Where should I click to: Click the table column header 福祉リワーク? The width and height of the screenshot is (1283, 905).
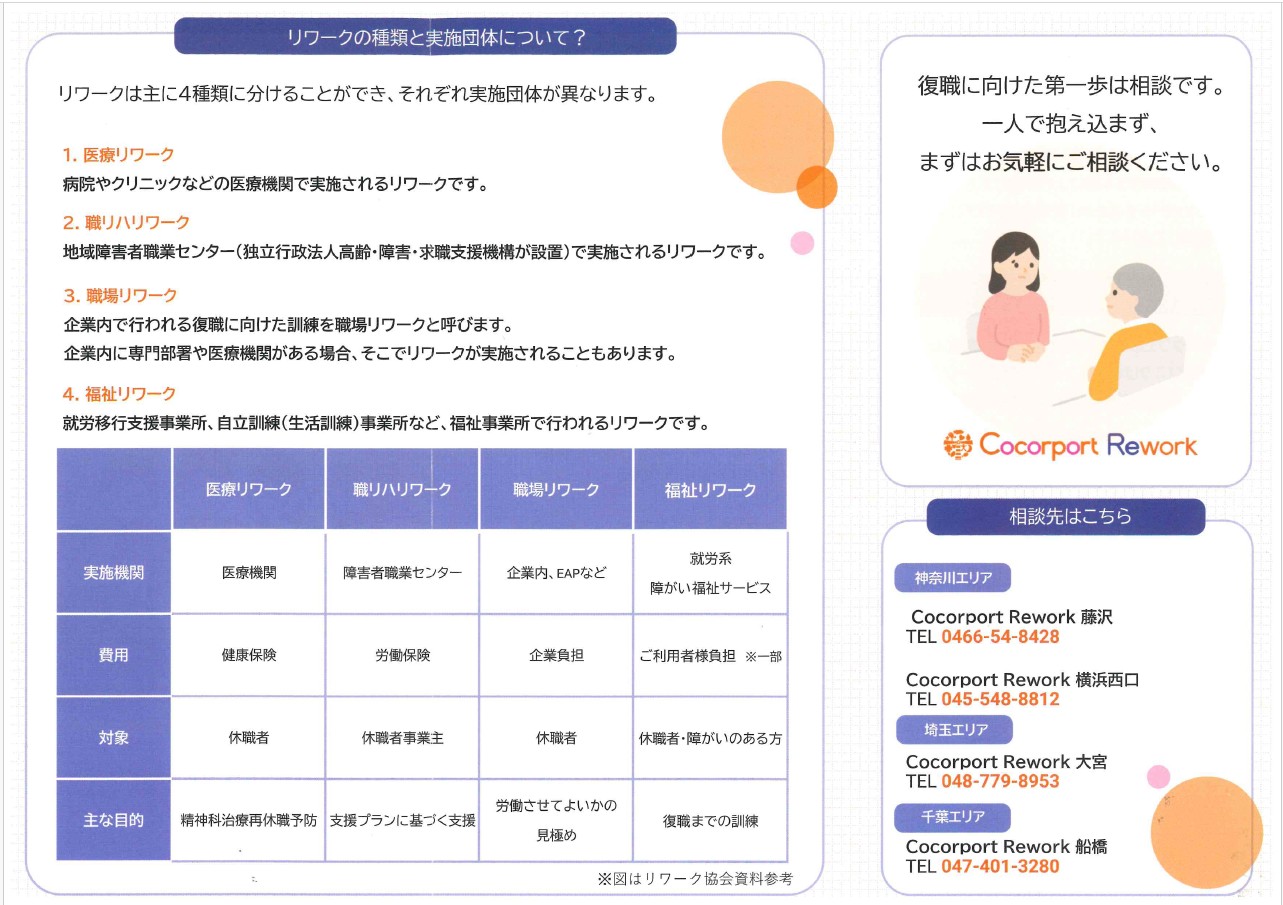coord(710,489)
